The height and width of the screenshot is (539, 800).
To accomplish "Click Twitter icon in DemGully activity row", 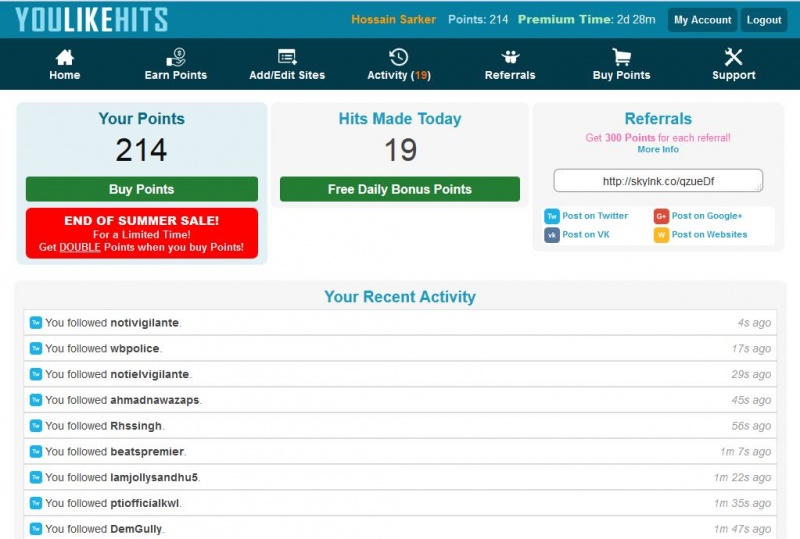I will 36,529.
